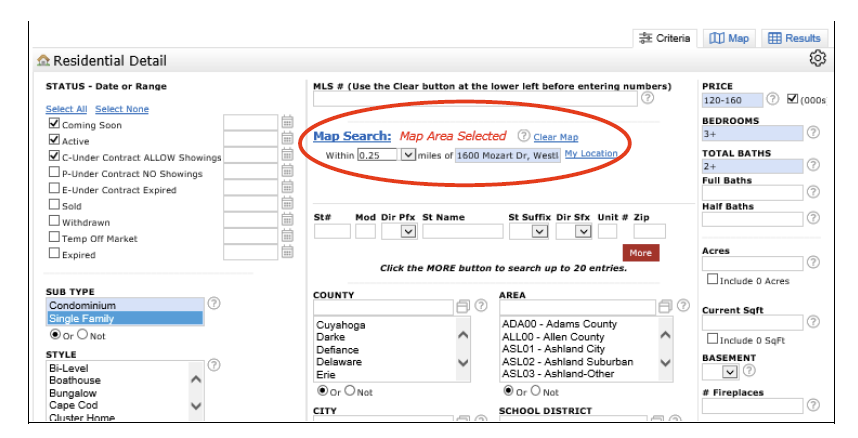Click help icon next to Price field

click(x=772, y=99)
